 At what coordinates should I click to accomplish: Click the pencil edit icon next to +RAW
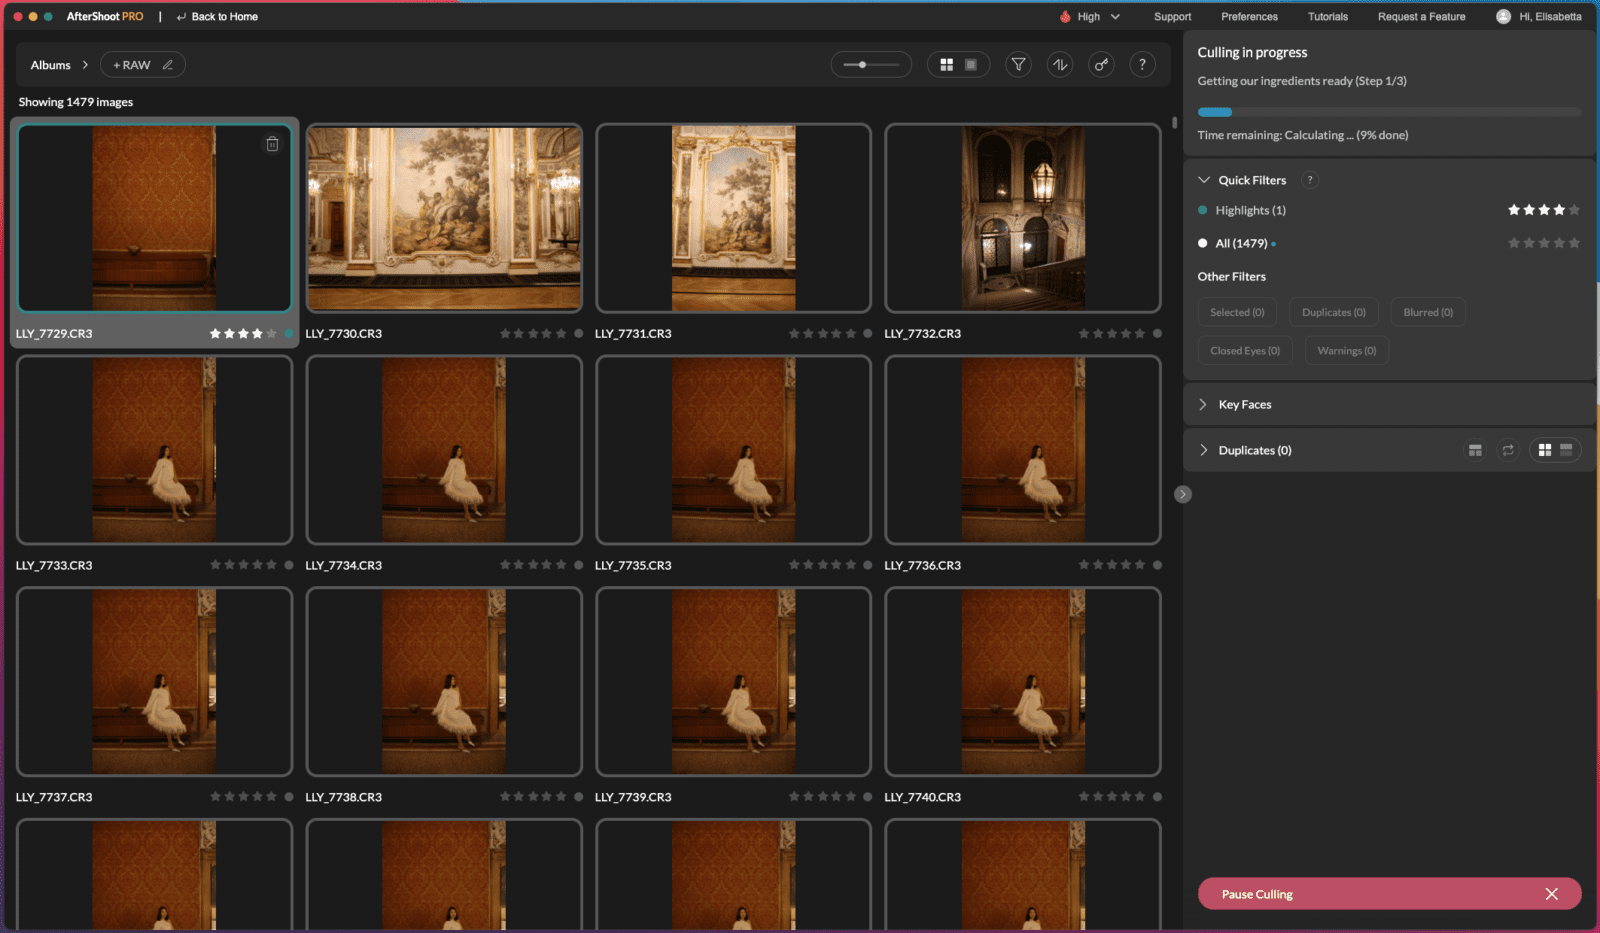pyautogui.click(x=167, y=64)
